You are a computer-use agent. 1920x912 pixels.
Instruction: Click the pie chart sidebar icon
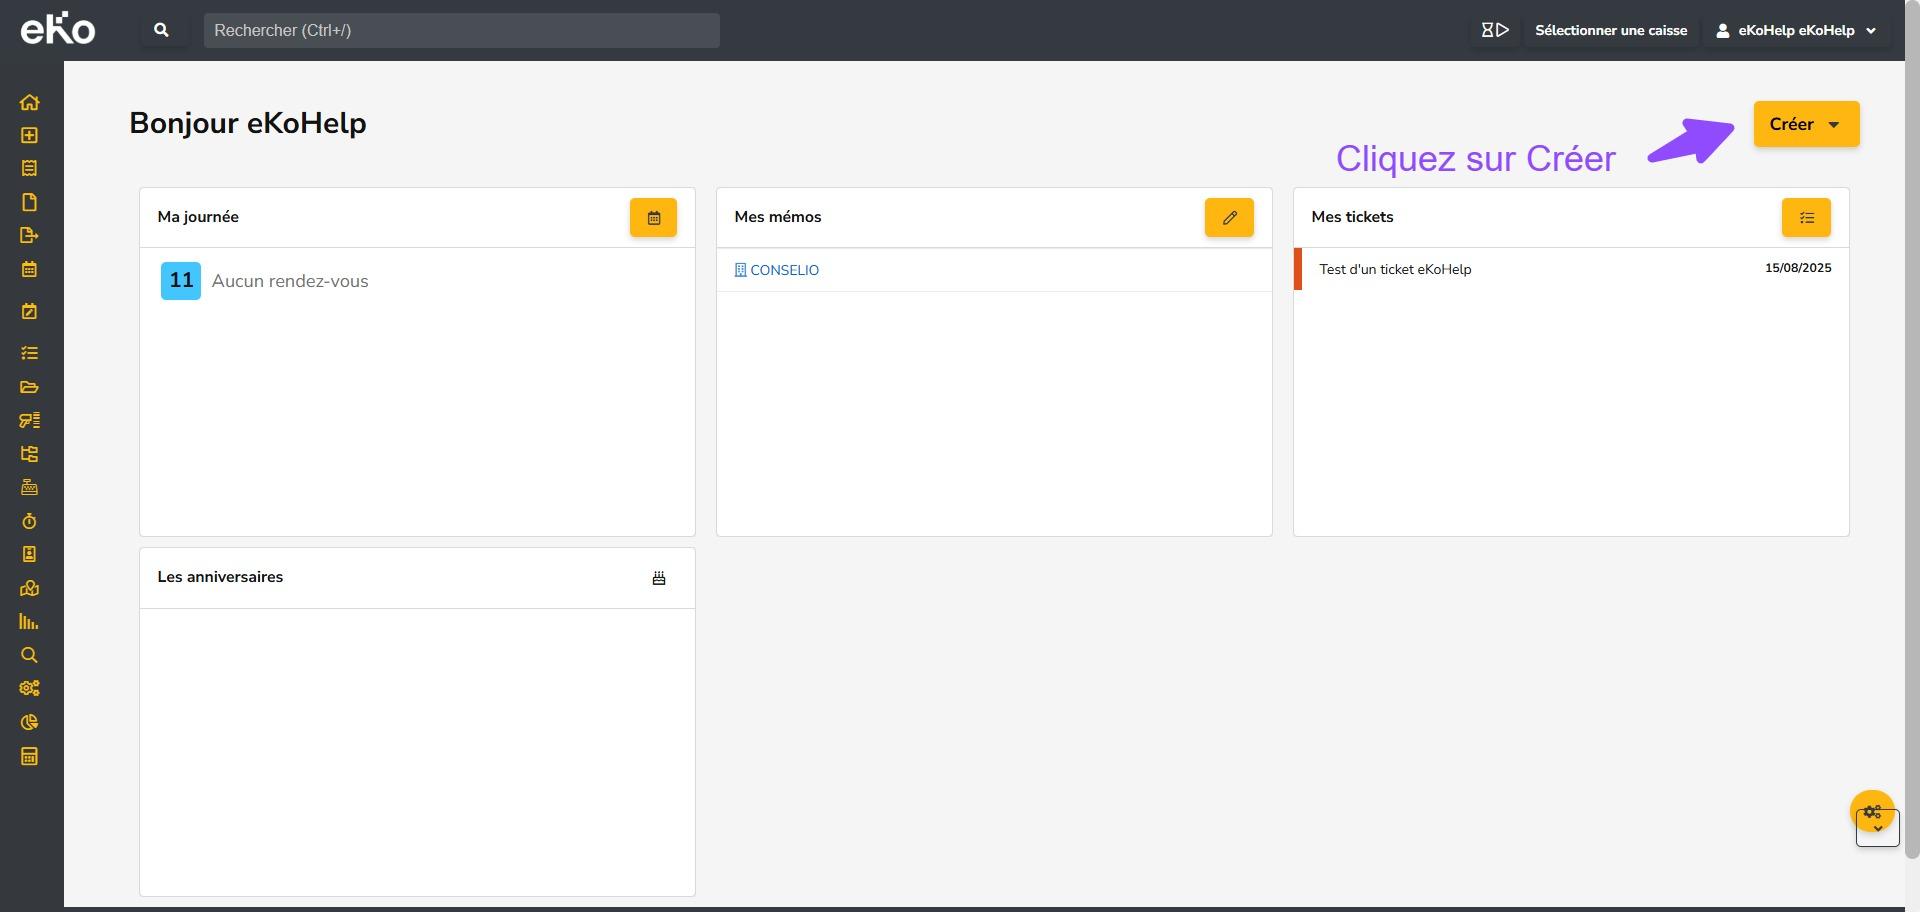[x=29, y=722]
